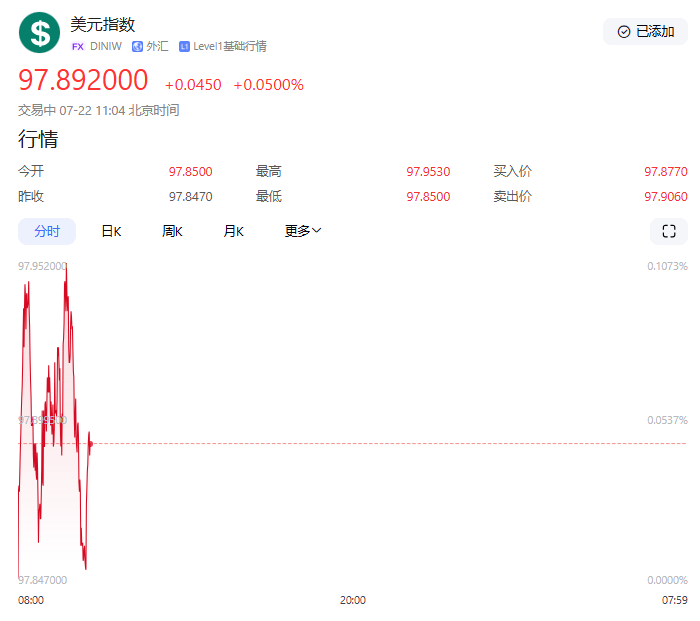
Task: Click the 最高 label
Action: click(268, 171)
